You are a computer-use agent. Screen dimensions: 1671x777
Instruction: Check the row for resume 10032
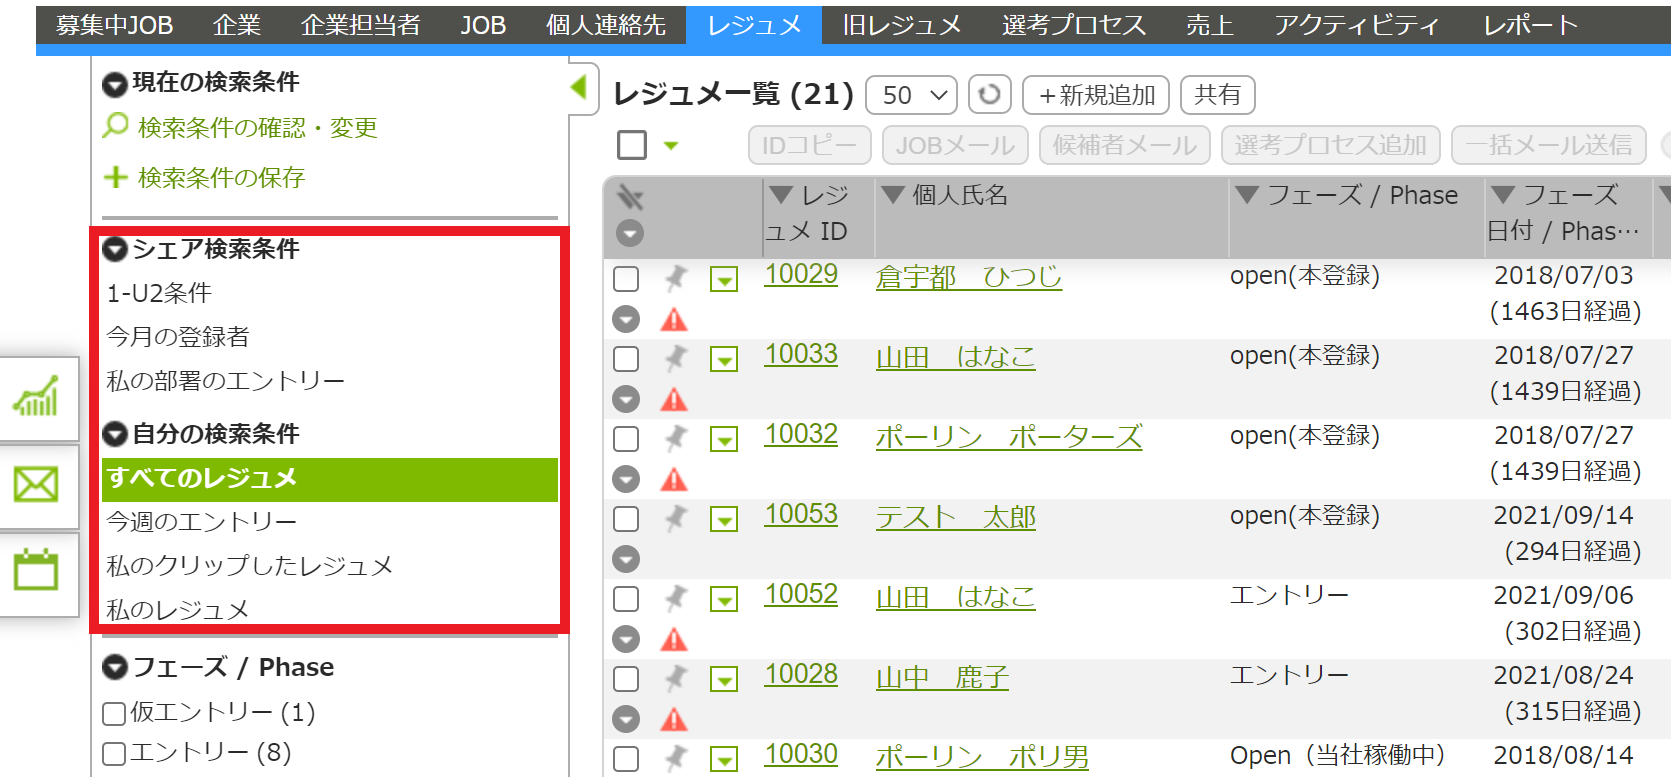626,438
